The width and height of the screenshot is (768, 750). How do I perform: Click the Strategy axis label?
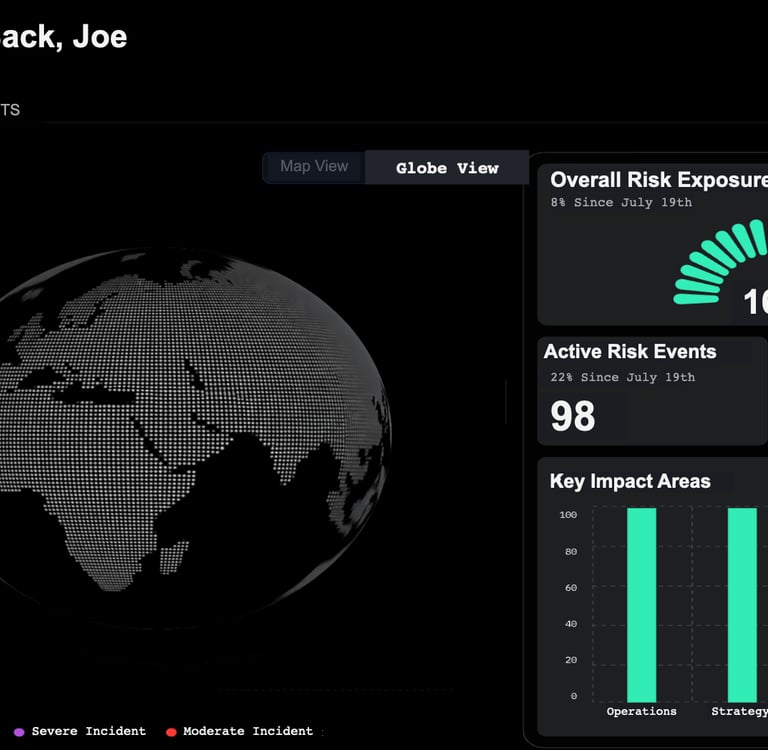point(740,712)
